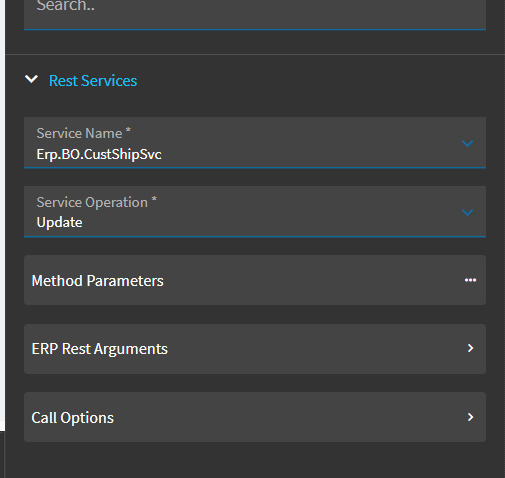Click the required asterisk beside Service Name
Viewport: 505px width, 478px height.
tap(128, 130)
